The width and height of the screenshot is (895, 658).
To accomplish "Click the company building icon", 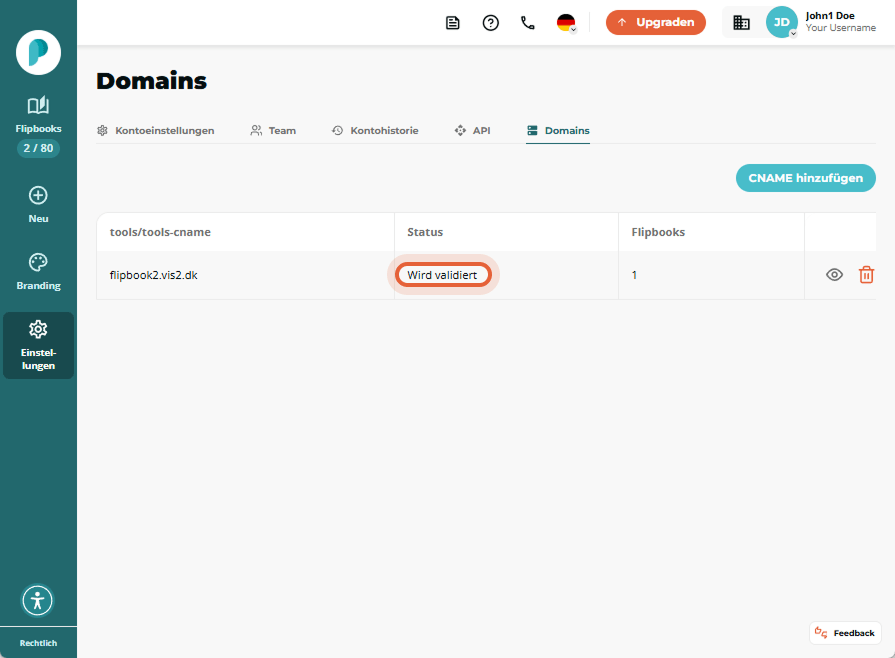I will pyautogui.click(x=741, y=23).
